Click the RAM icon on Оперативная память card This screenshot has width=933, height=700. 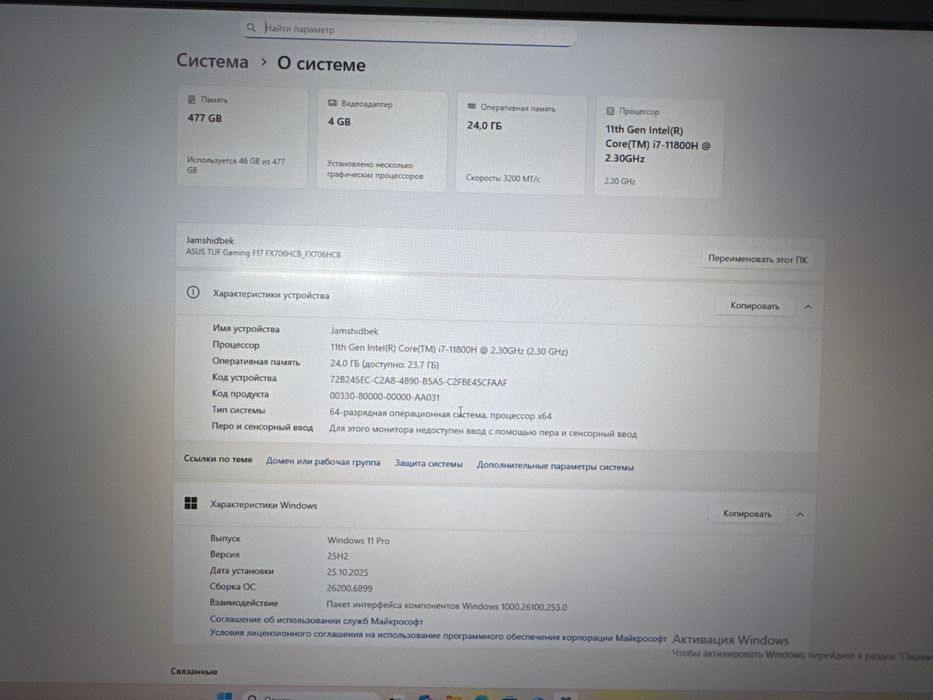point(472,107)
